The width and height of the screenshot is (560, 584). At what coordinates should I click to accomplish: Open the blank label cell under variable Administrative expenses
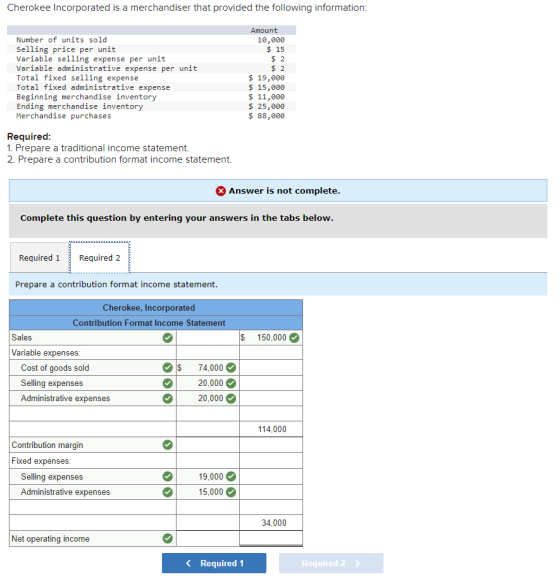point(93,414)
